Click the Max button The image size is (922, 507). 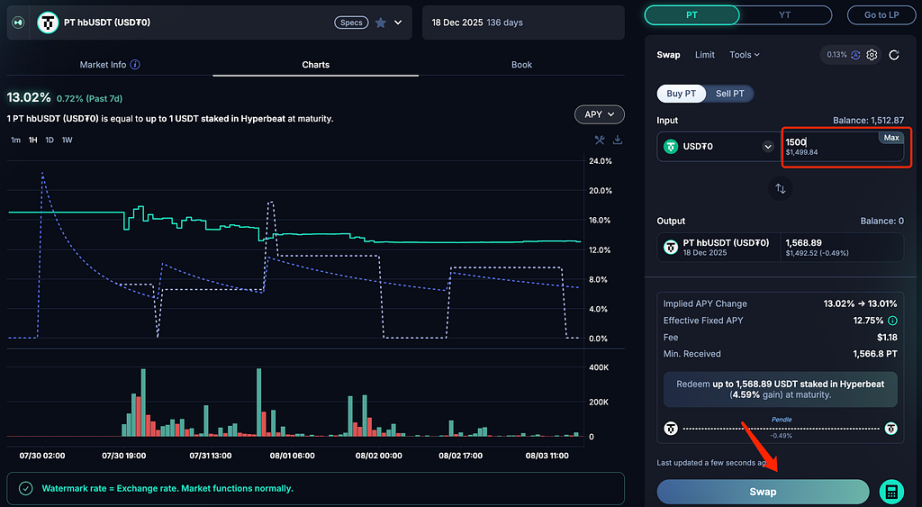(891, 138)
